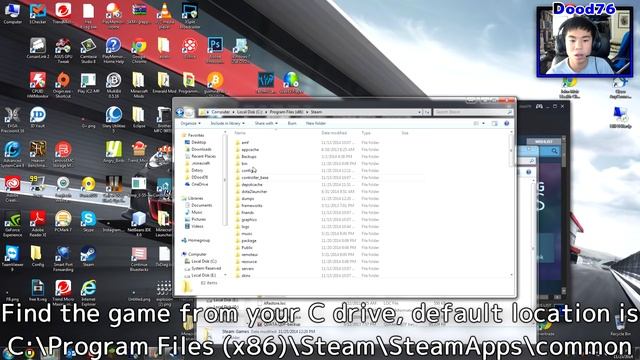
Task: Open the Camtasia Studio 8 shortcut
Action: point(88,50)
